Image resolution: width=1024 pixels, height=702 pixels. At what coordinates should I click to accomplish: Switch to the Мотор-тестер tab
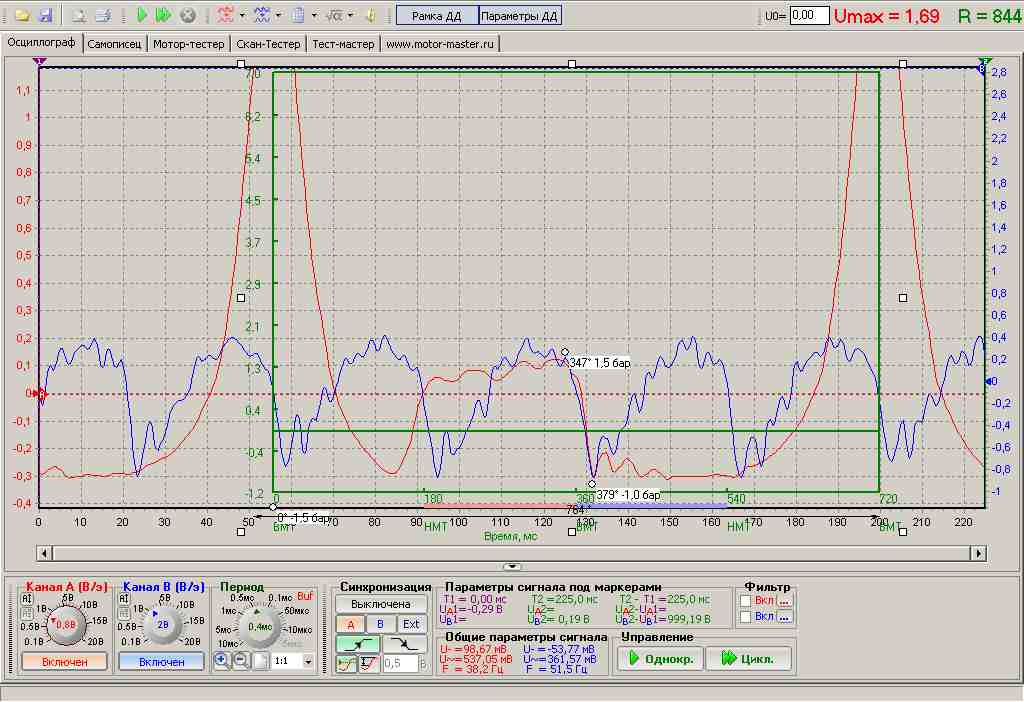coord(186,44)
